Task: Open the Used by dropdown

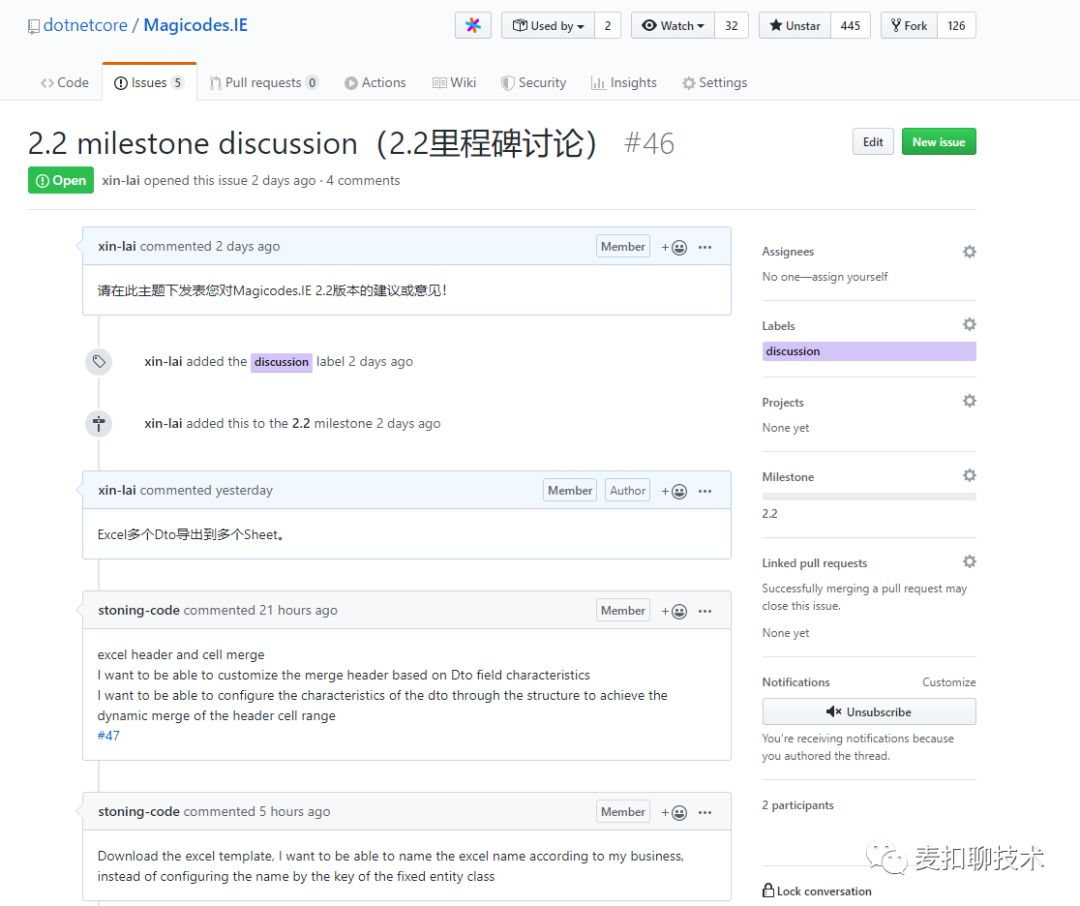Action: (548, 25)
